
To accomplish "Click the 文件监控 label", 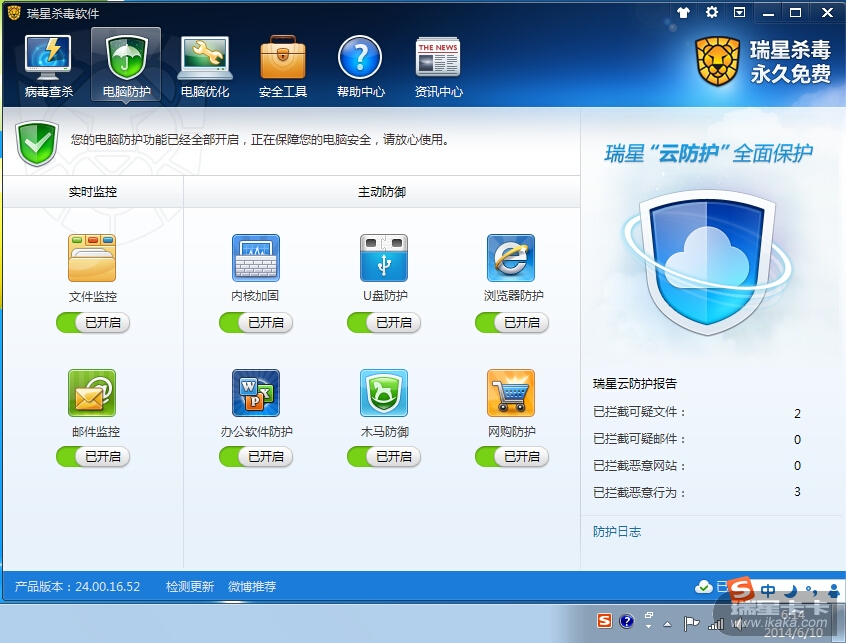I will coord(93,296).
